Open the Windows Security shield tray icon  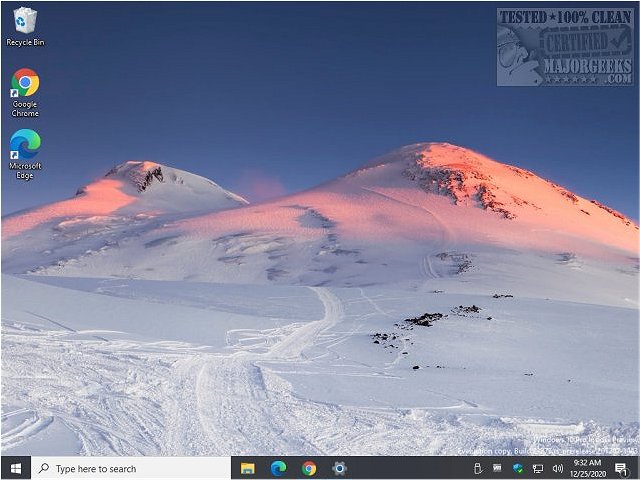tap(518, 468)
